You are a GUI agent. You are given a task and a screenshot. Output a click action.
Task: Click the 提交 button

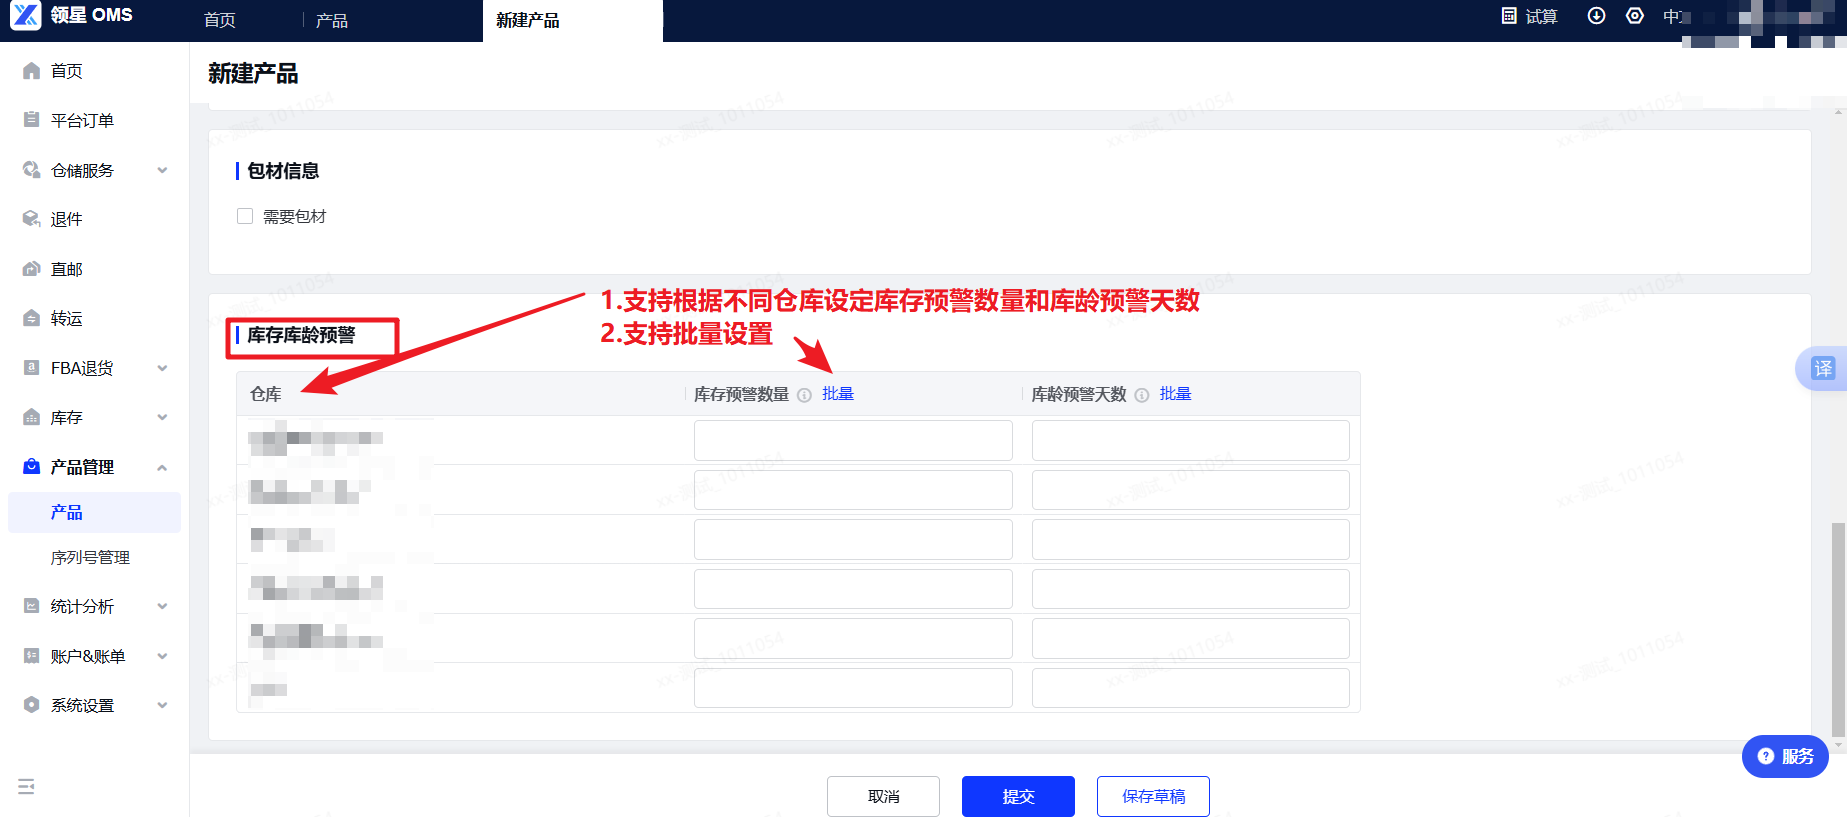tap(1018, 796)
